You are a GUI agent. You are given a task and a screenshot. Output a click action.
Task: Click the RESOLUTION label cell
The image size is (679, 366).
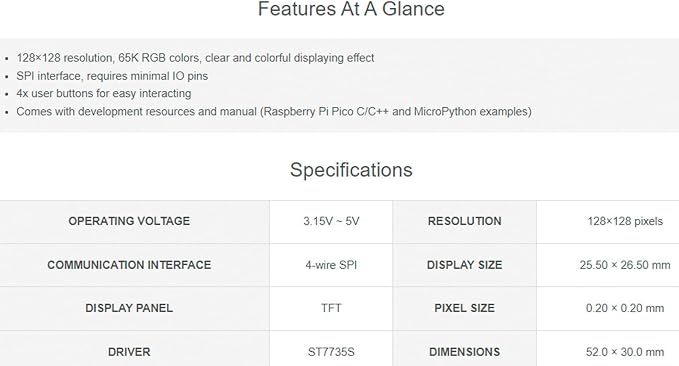pos(465,222)
